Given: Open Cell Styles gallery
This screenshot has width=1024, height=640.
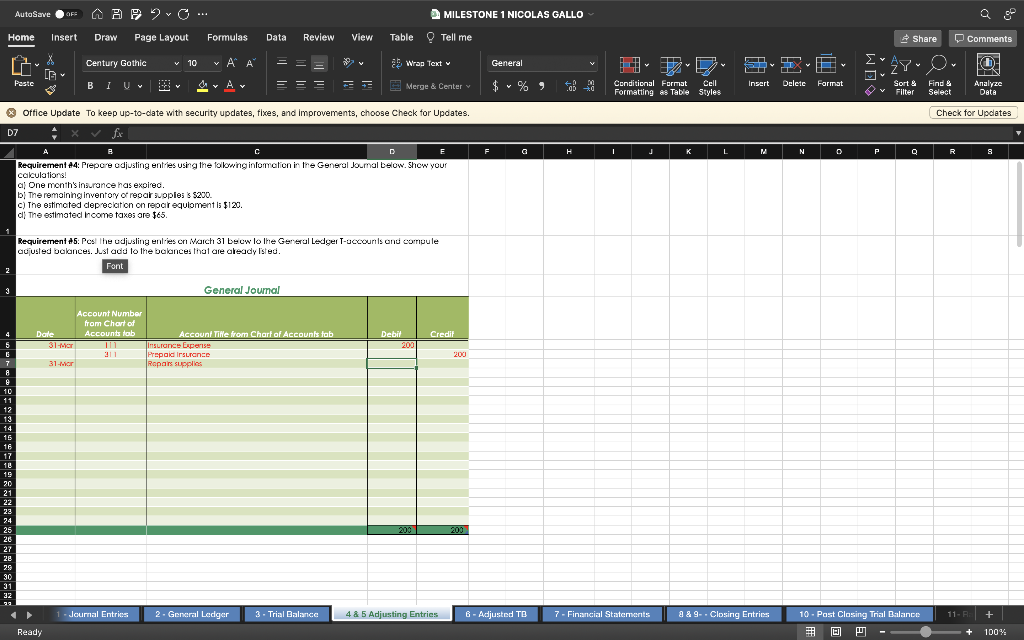Looking at the screenshot, I should [710, 76].
